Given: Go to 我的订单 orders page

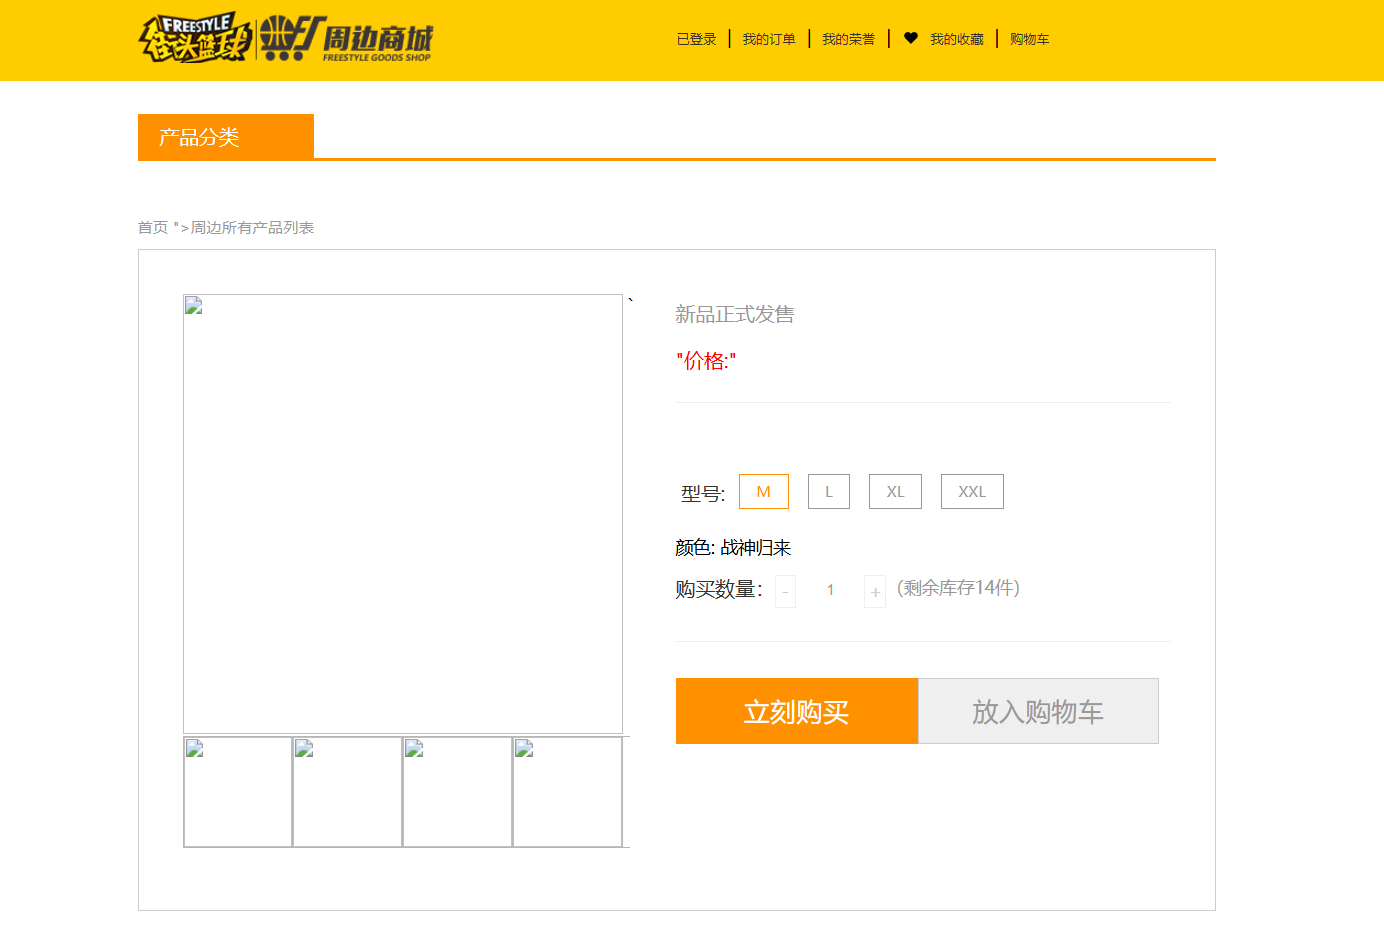Looking at the screenshot, I should 769,39.
